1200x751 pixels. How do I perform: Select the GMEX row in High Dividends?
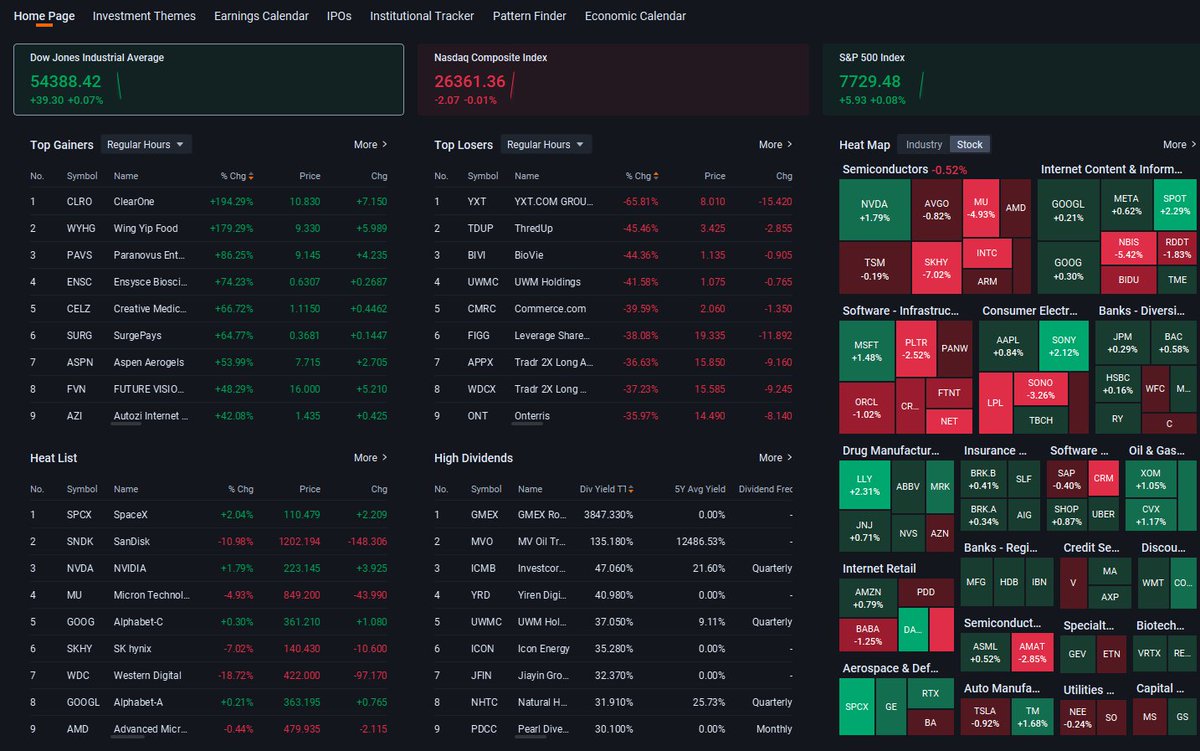click(613, 514)
